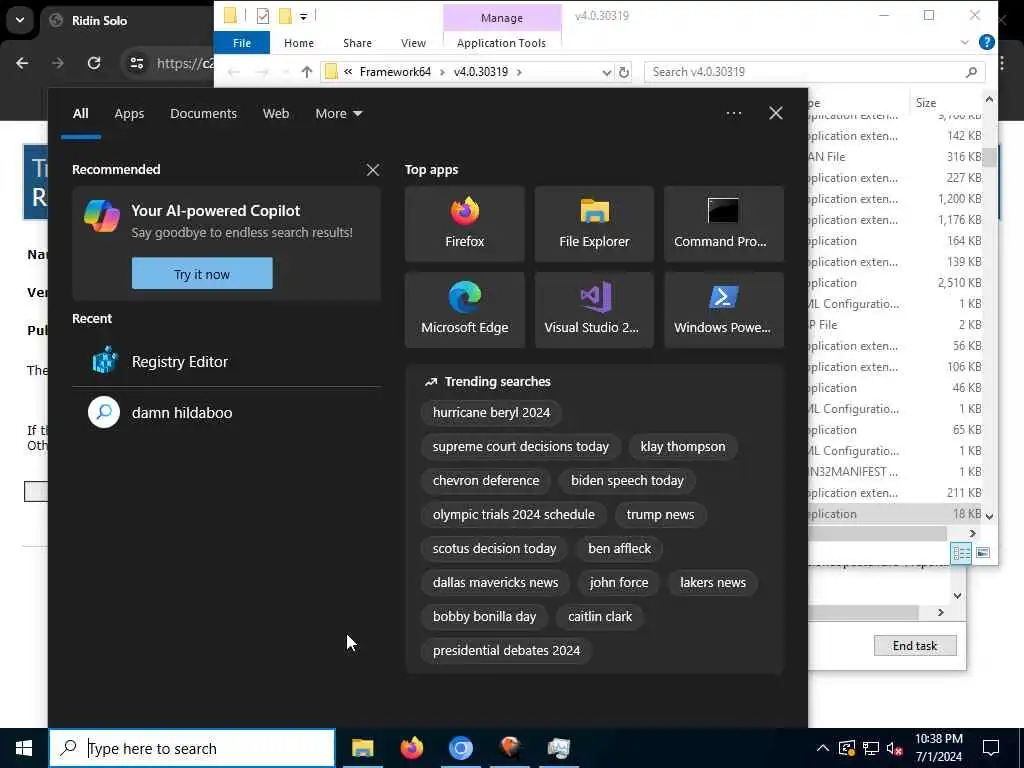The height and width of the screenshot is (768, 1024).
Task: Go up one folder in File Explorer
Action: point(306,72)
